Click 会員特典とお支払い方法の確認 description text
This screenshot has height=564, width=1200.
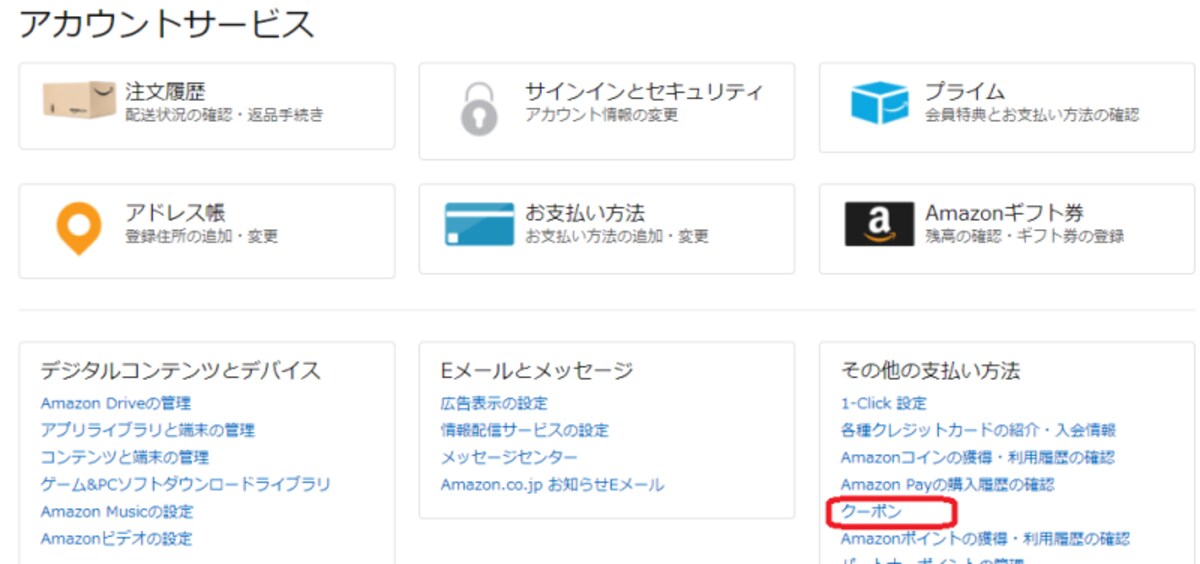(1032, 116)
